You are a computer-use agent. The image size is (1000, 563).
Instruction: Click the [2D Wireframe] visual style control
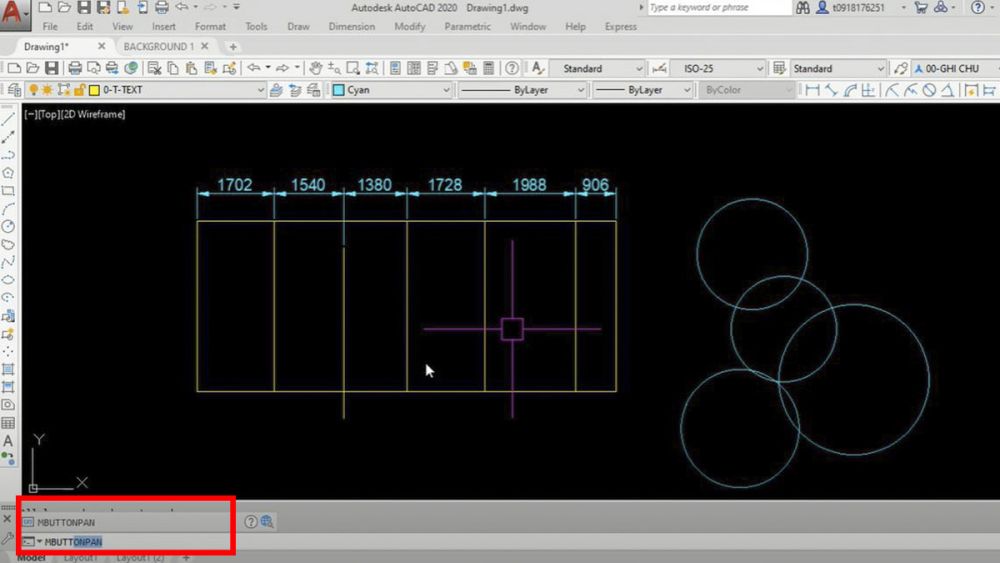[94, 114]
